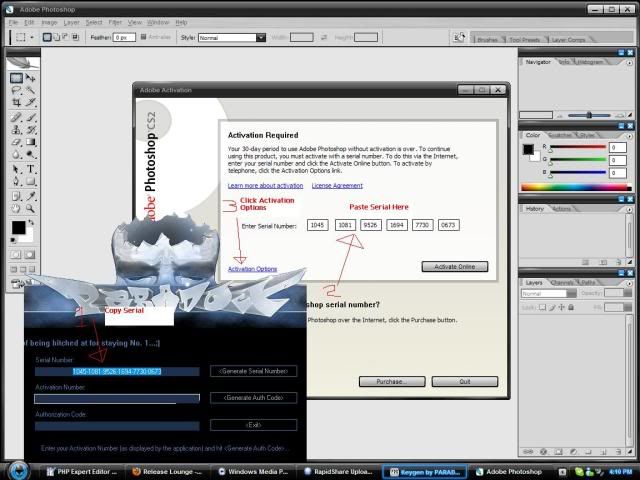Click the foreground color swatch in toolbox
The height and width of the screenshot is (480, 640).
point(18,228)
